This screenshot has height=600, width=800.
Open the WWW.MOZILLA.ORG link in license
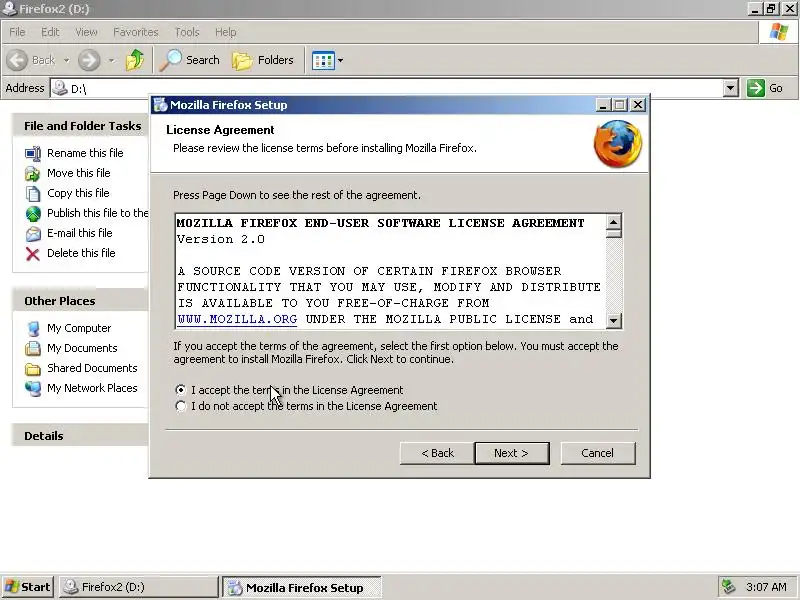pyautogui.click(x=237, y=319)
